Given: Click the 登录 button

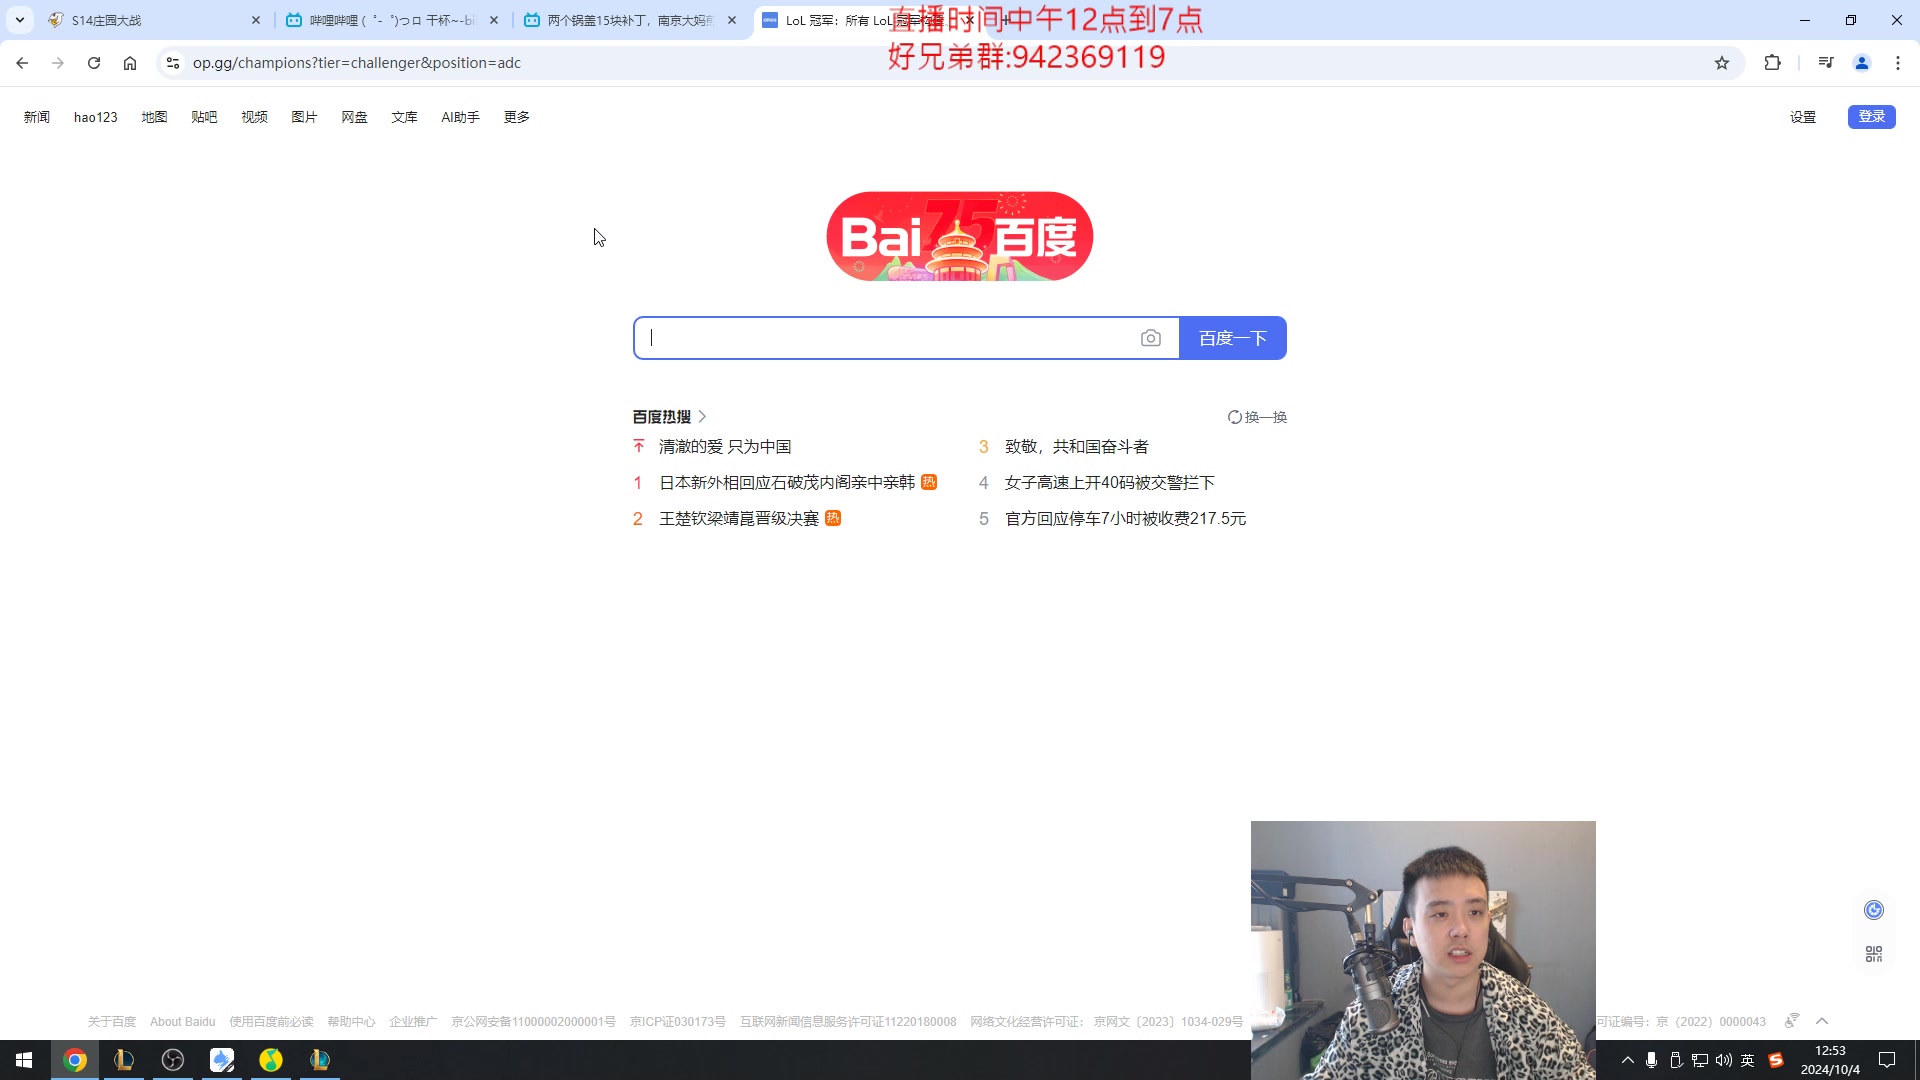Looking at the screenshot, I should pyautogui.click(x=1872, y=117).
